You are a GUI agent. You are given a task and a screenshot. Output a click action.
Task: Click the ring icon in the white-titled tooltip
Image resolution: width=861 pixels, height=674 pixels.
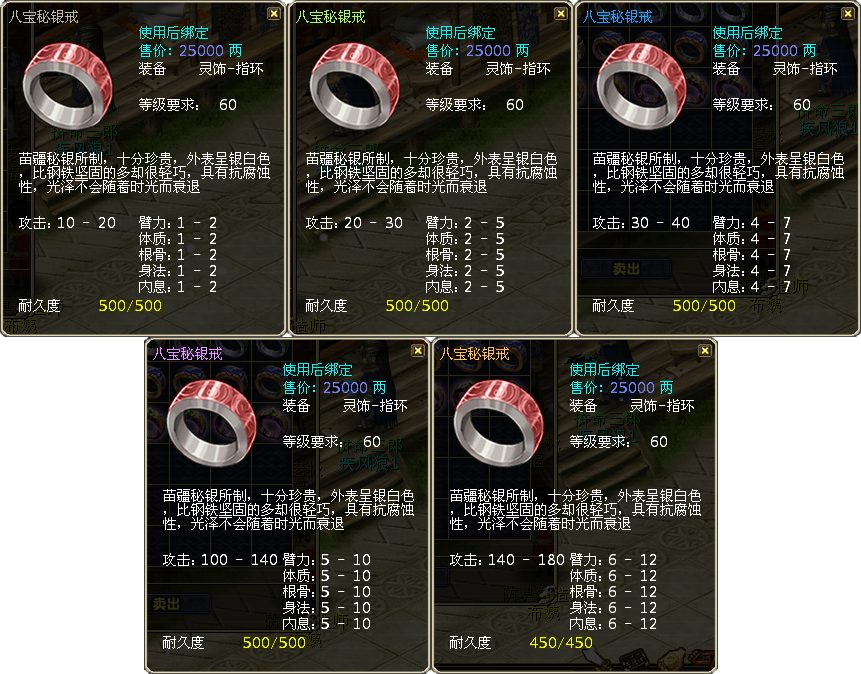point(67,86)
